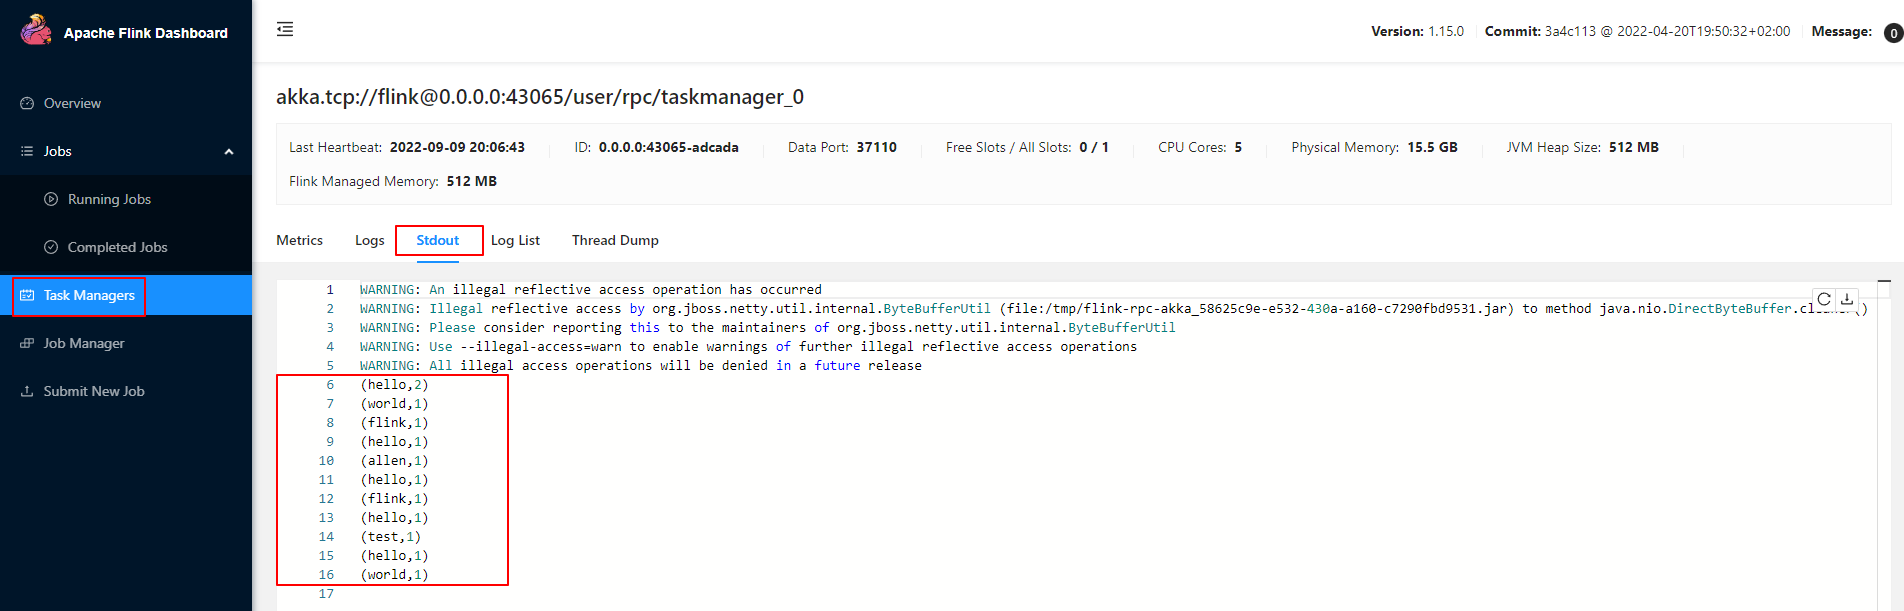Click the line suggesting --illegal-access=warn
Viewport: 1904px width, 611px height.
748,346
